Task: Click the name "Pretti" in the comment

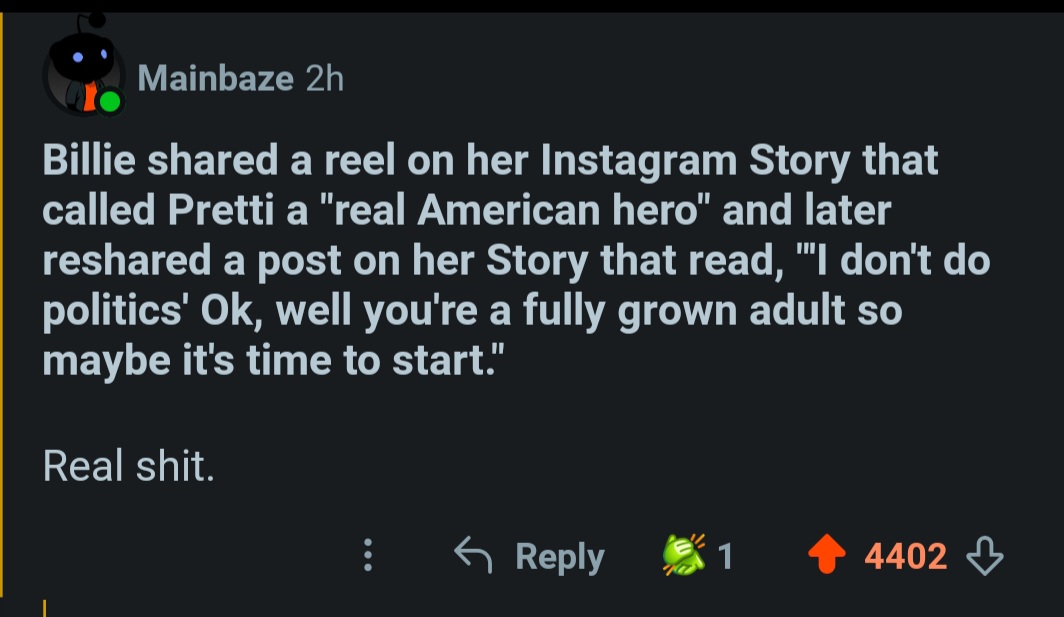Action: pyautogui.click(x=220, y=211)
